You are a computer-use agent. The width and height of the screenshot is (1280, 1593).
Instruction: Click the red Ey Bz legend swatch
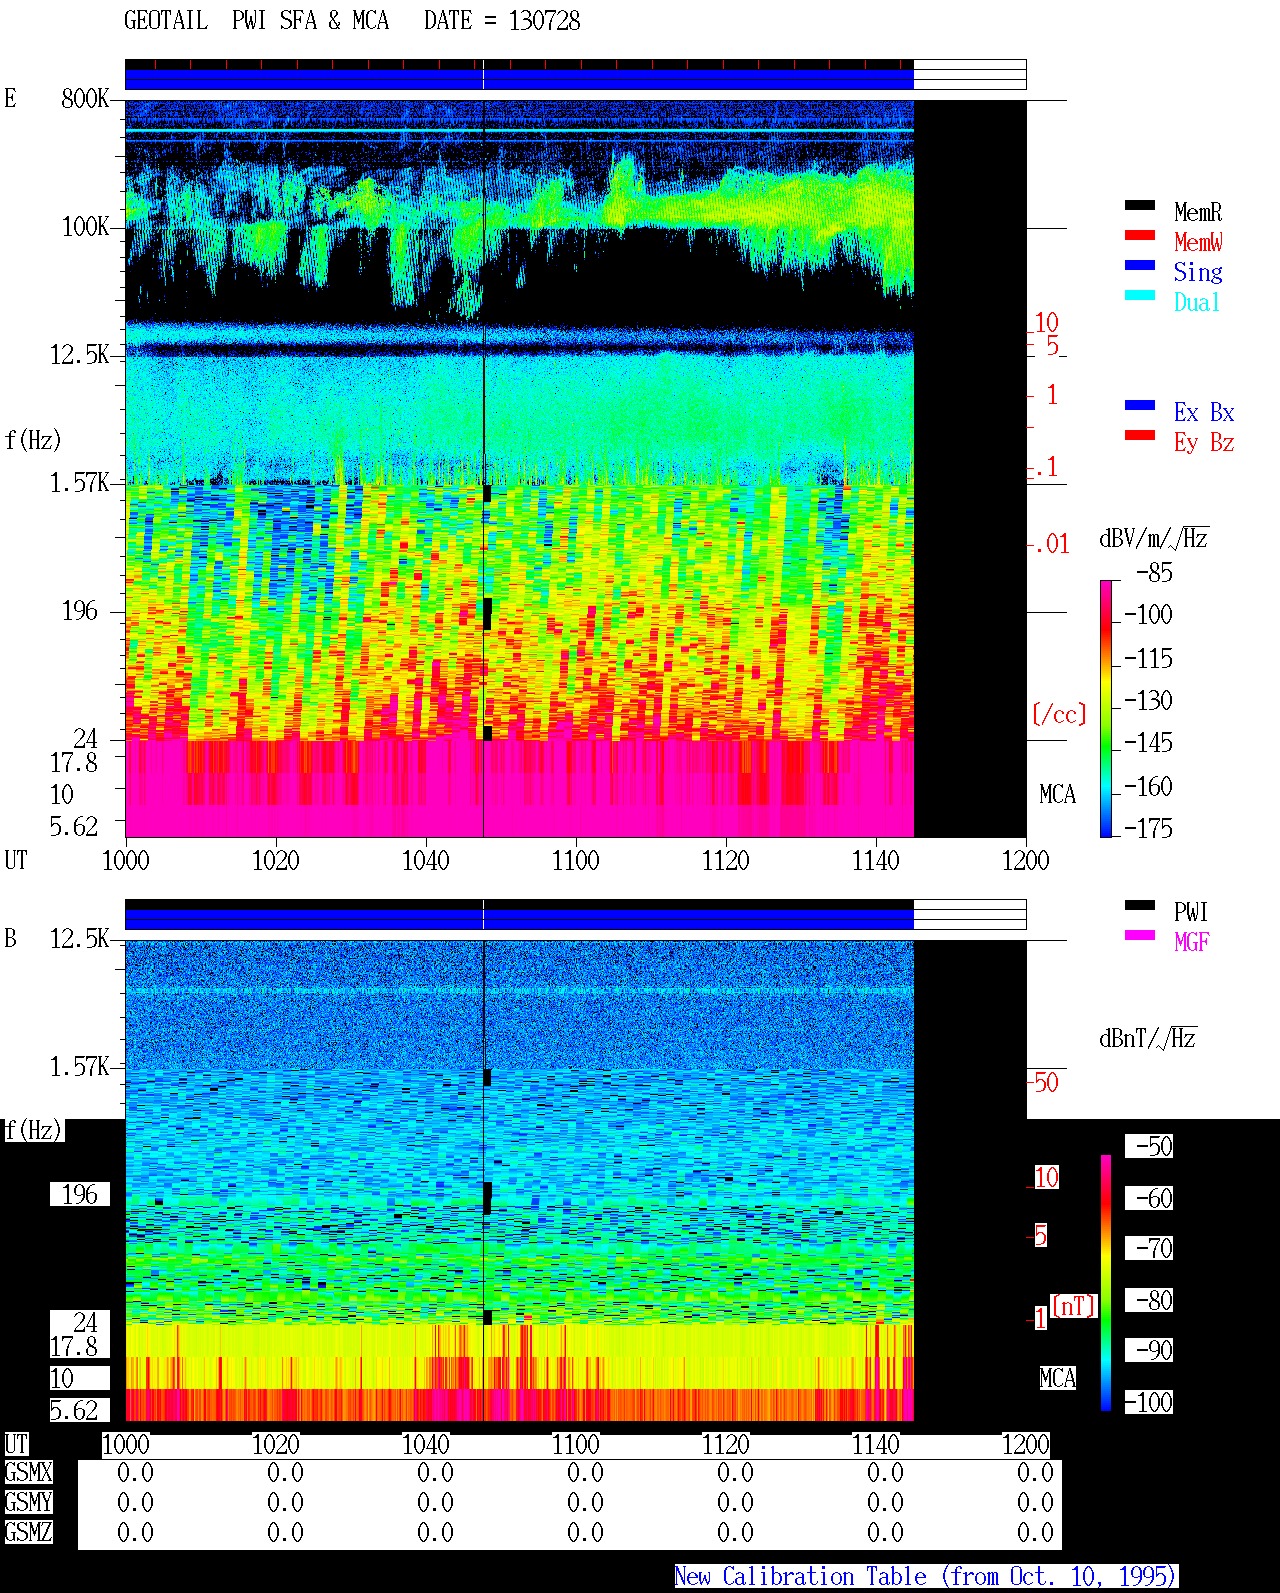pyautogui.click(x=1140, y=435)
